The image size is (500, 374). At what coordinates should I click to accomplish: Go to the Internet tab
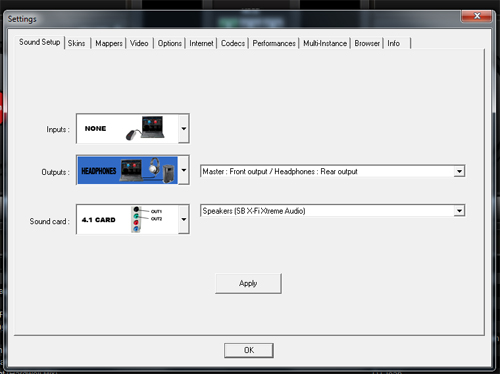[201, 43]
